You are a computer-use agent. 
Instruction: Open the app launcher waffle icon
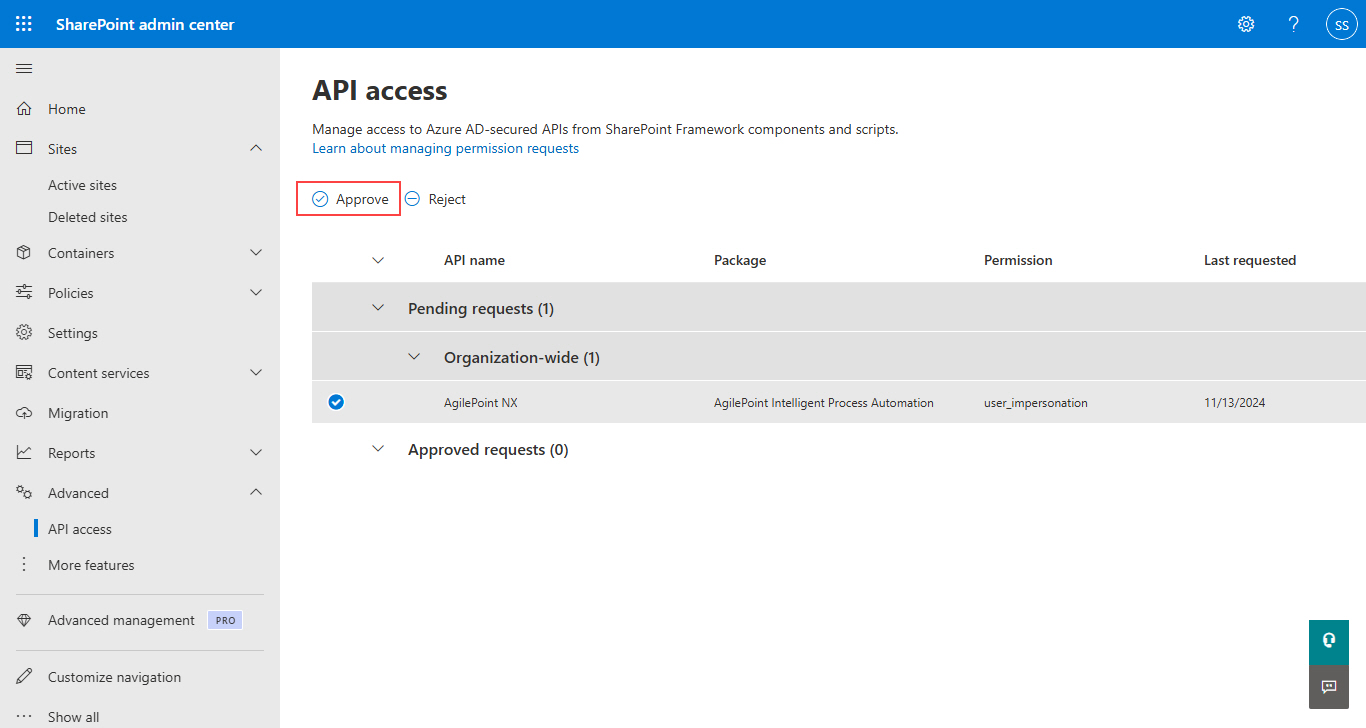(24, 24)
